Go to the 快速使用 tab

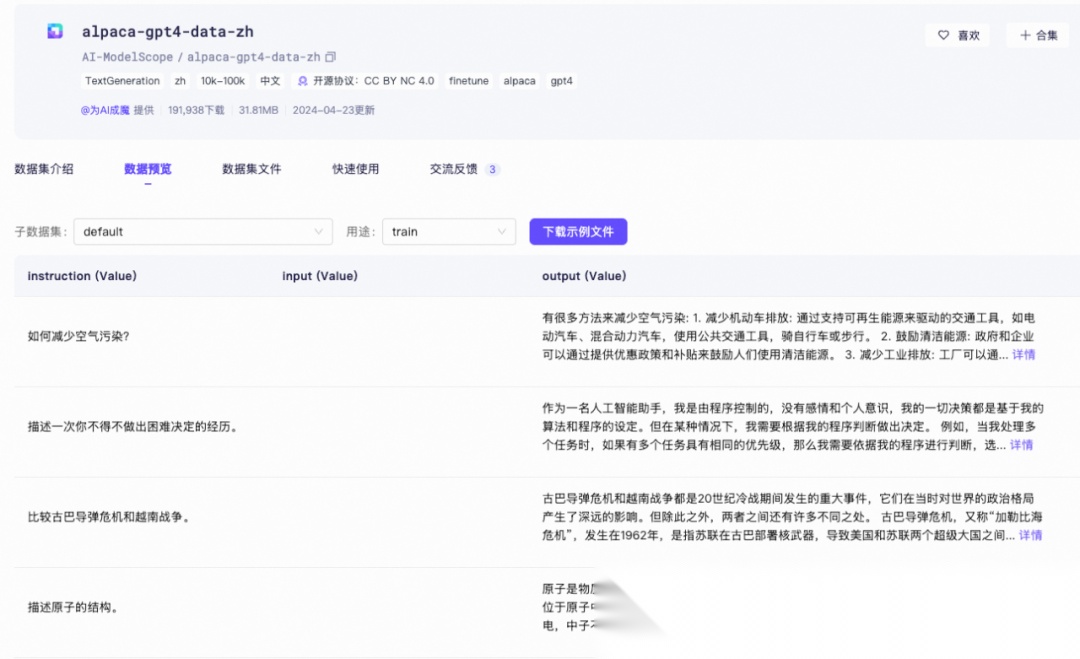click(355, 169)
